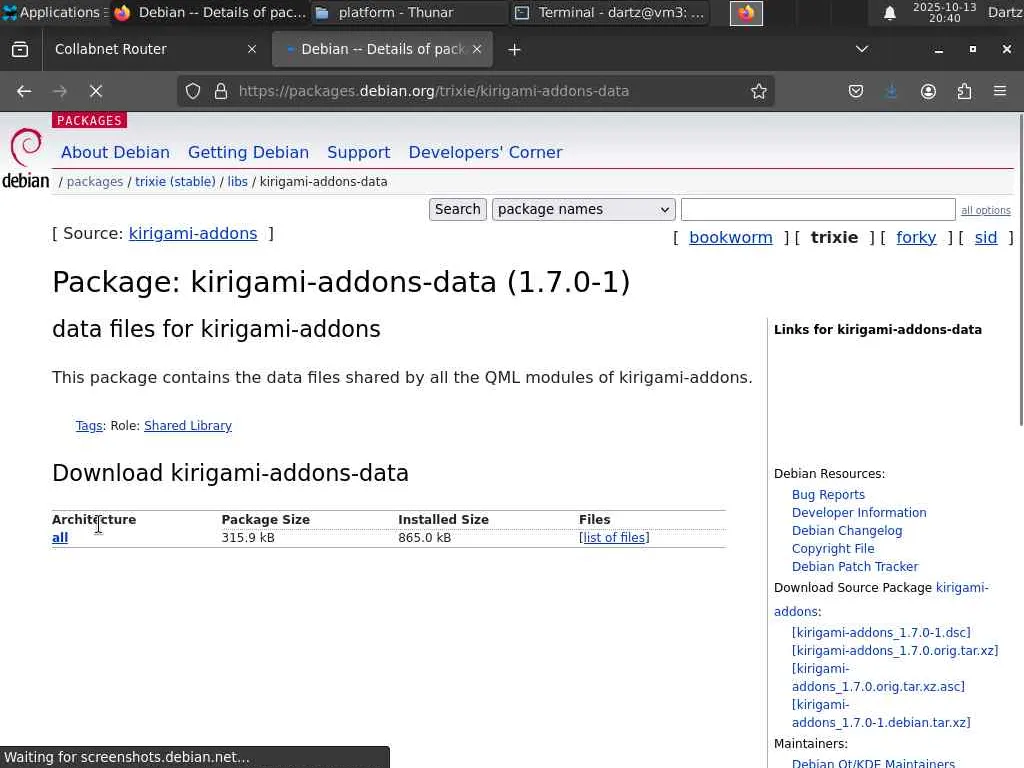1024x768 pixels.
Task: Show the downloads panel
Action: 891,91
